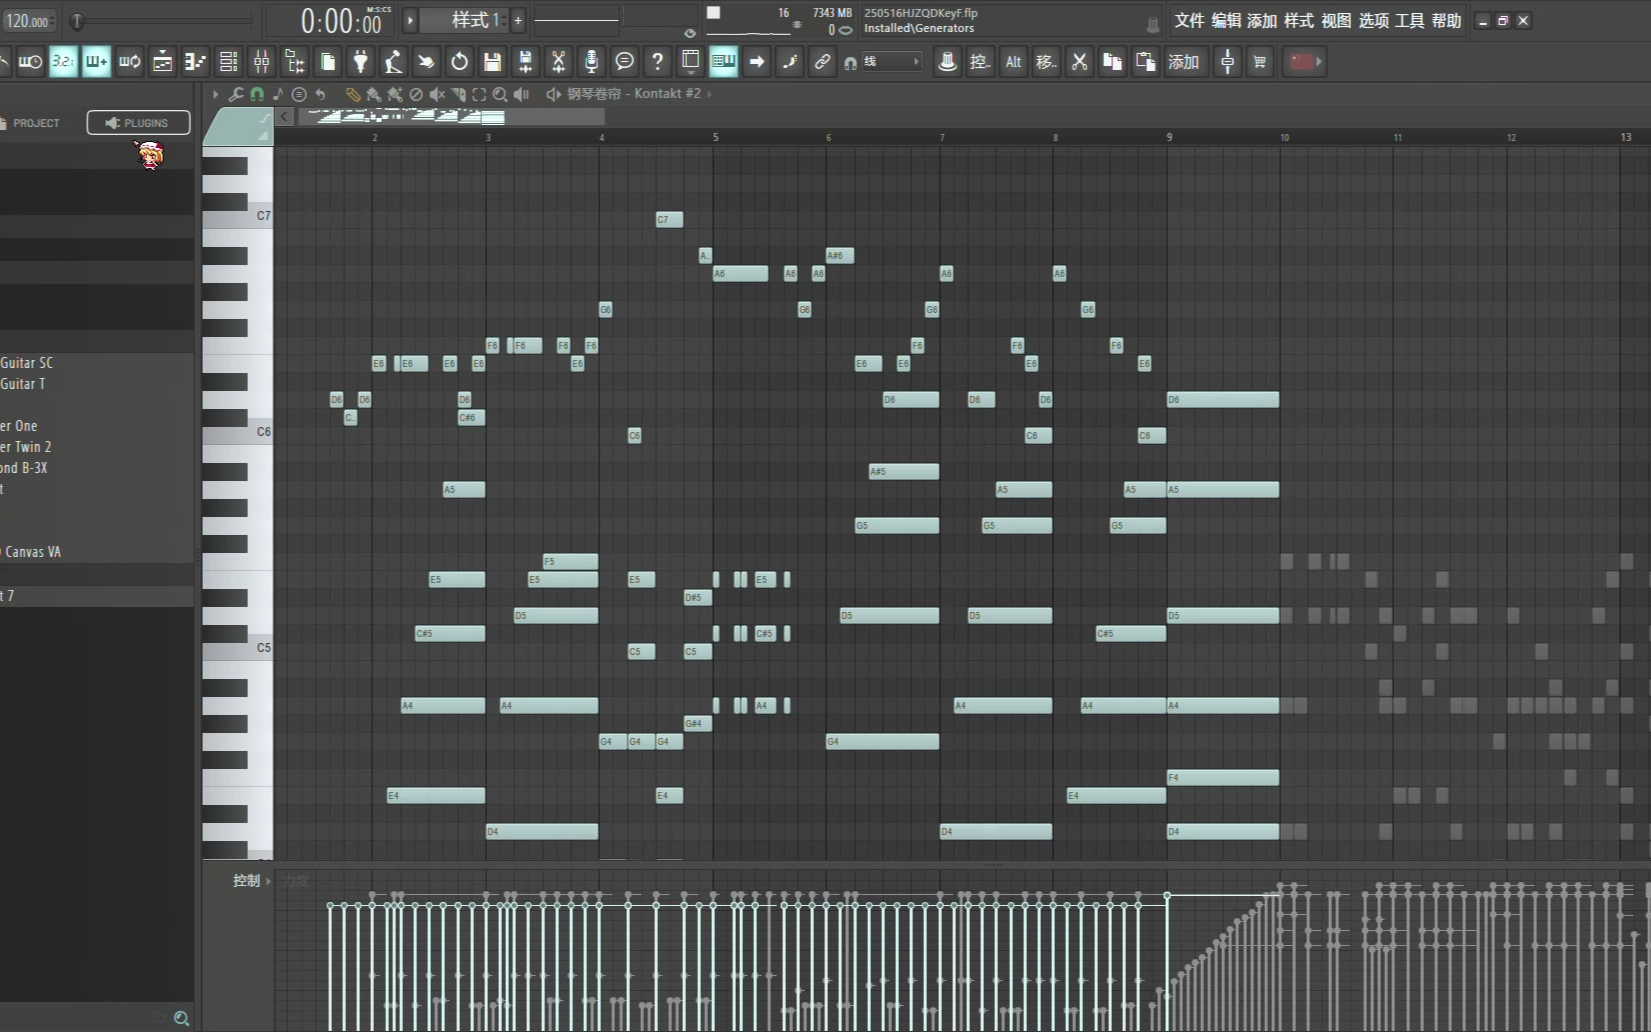Select the mute tool speaker-x icon

[x=437, y=94]
